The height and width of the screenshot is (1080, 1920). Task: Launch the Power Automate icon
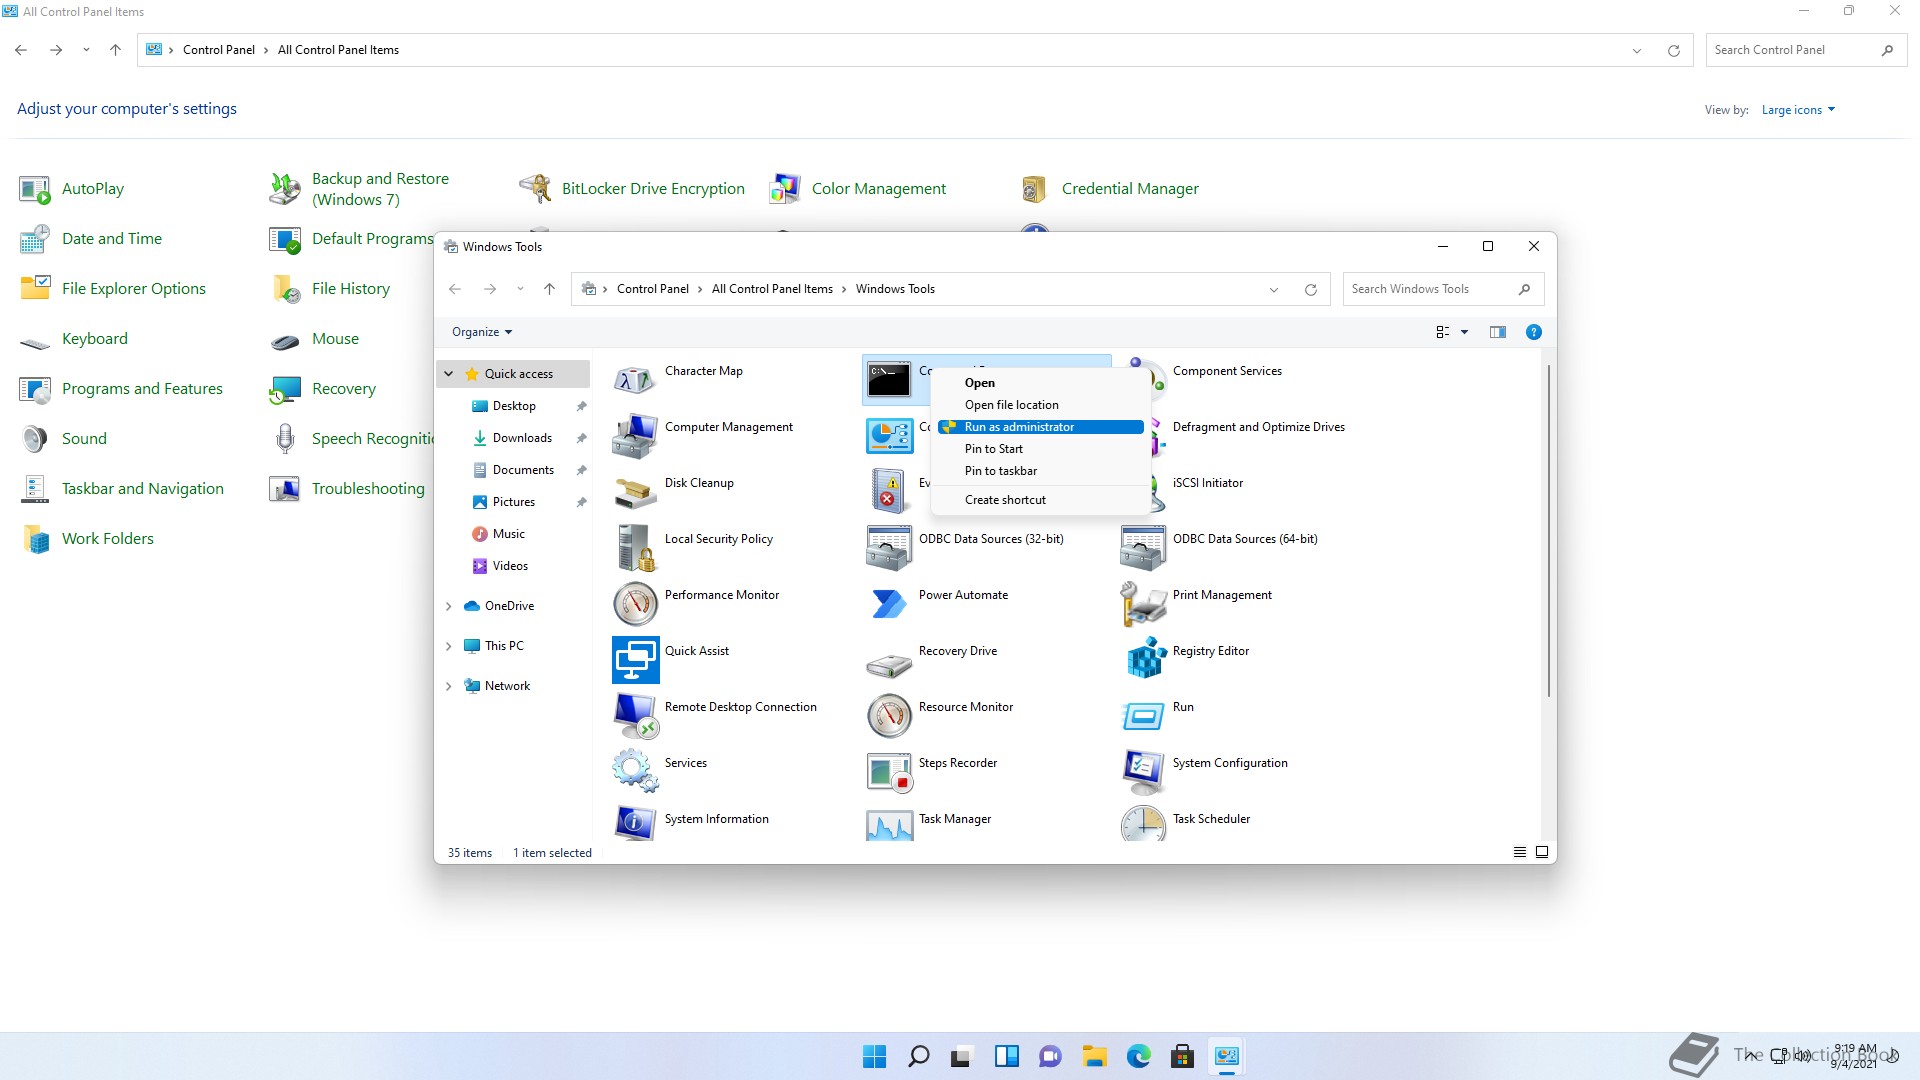(x=889, y=604)
